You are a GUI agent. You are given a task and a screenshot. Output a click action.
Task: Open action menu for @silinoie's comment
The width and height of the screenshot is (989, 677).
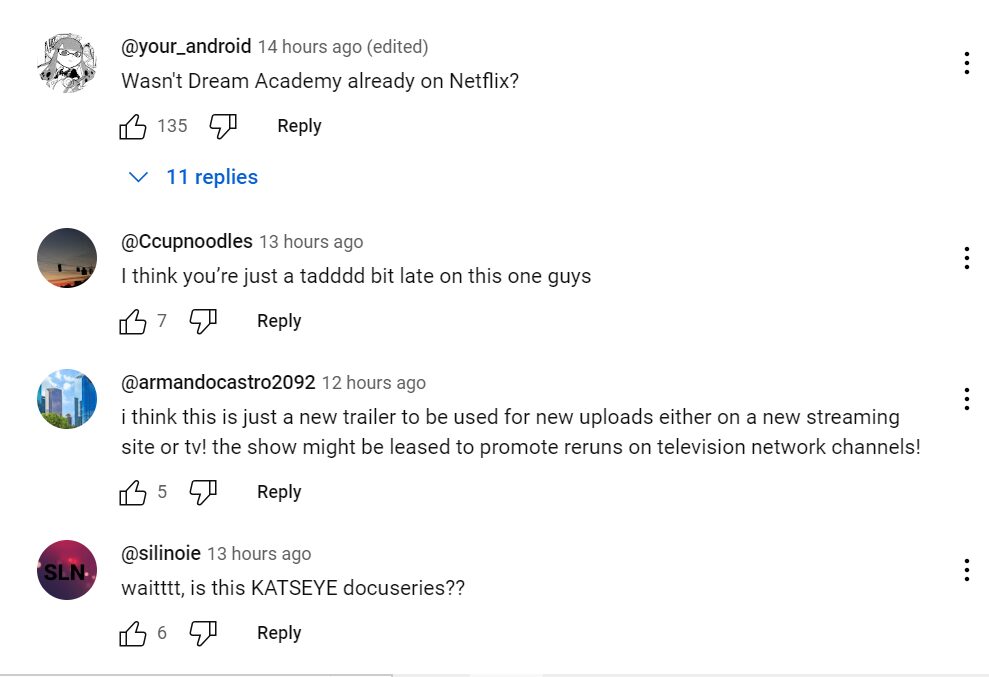pyautogui.click(x=966, y=570)
